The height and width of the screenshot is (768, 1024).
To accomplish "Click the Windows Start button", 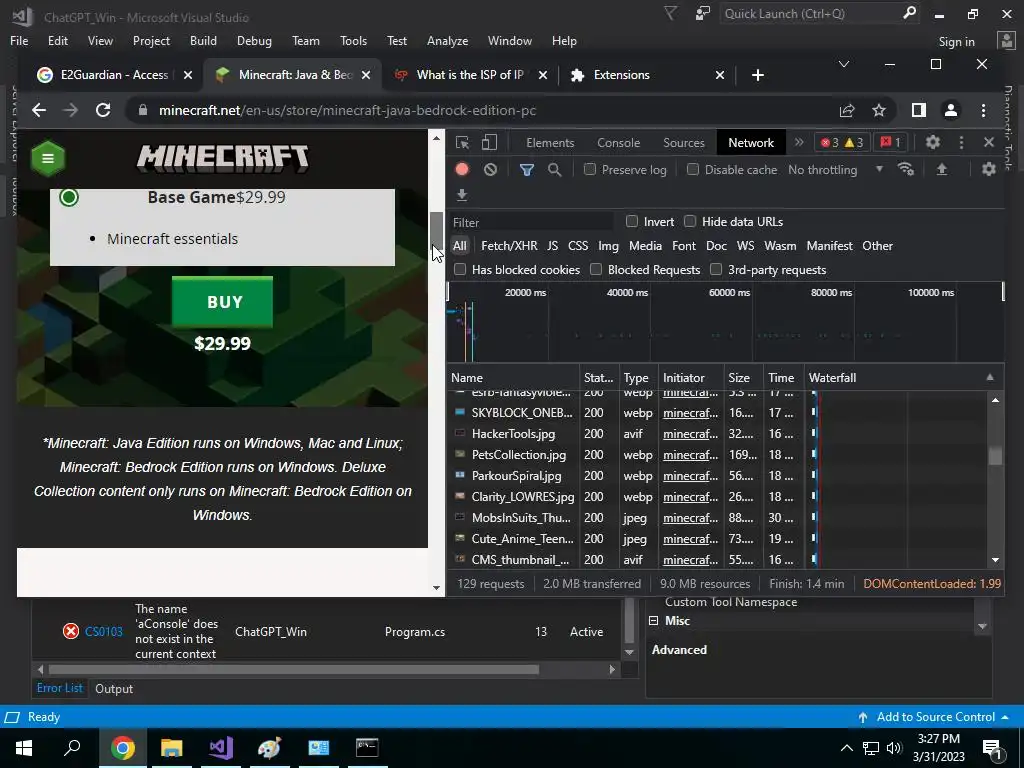I will (24, 747).
